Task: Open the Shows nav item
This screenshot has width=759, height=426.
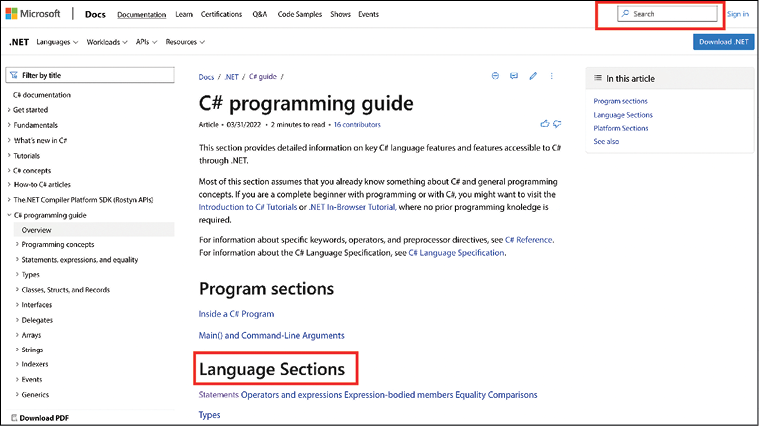Action: [340, 15]
